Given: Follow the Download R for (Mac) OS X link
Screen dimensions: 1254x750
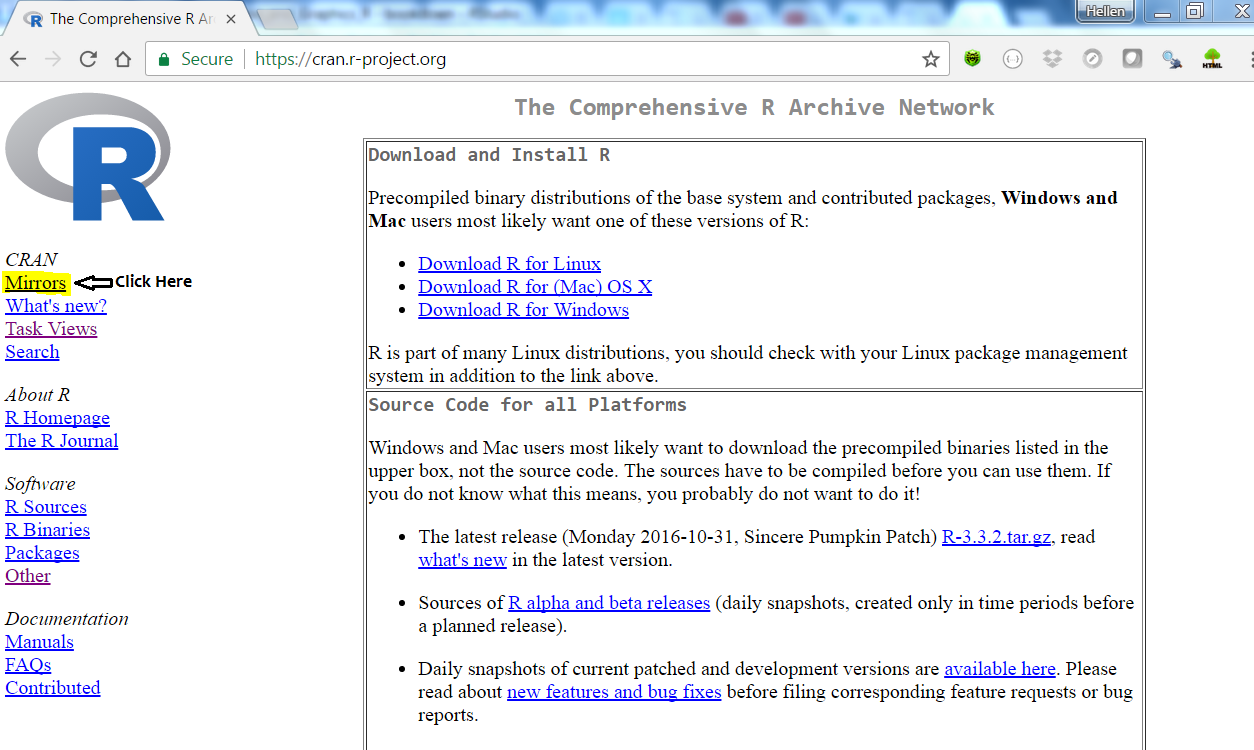Looking at the screenshot, I should [535, 287].
